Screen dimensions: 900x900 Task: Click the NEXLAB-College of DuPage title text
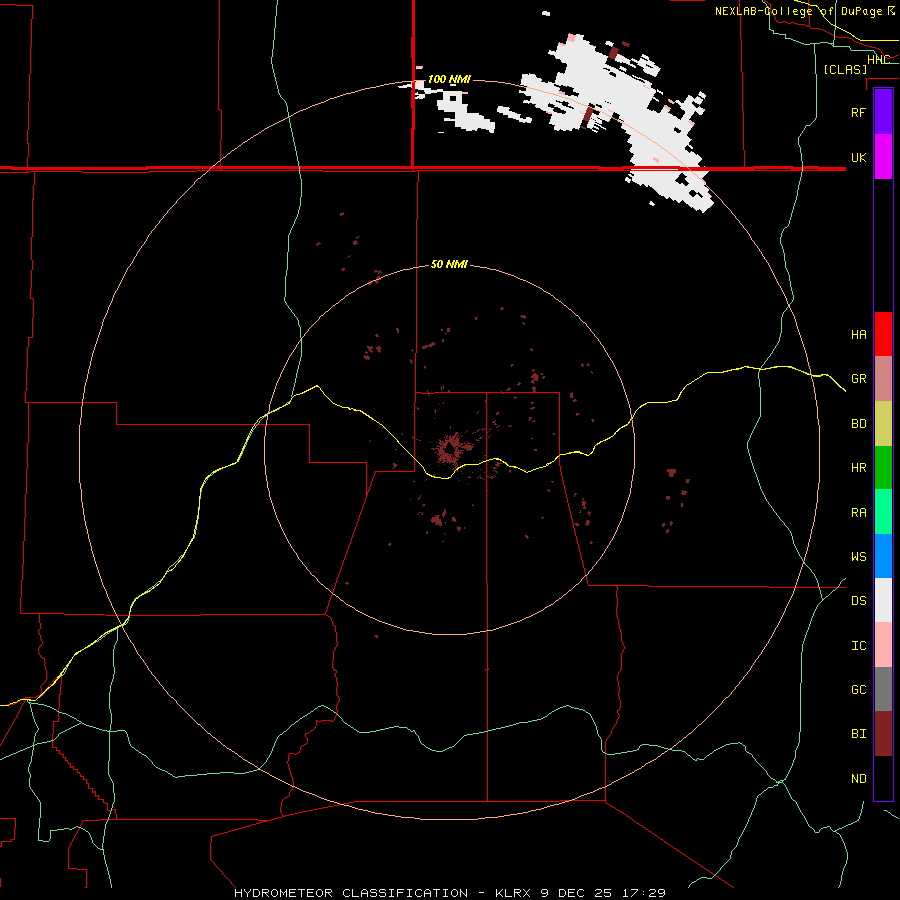pos(804,11)
